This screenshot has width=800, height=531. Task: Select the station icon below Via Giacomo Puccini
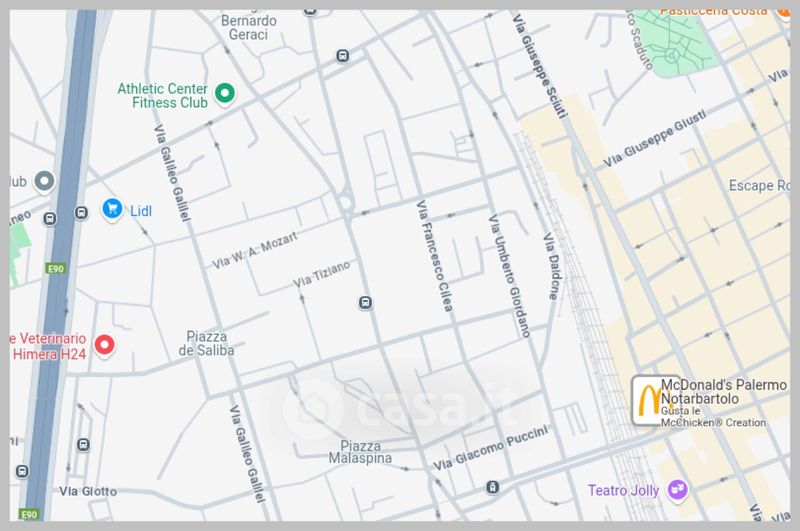tap(492, 487)
